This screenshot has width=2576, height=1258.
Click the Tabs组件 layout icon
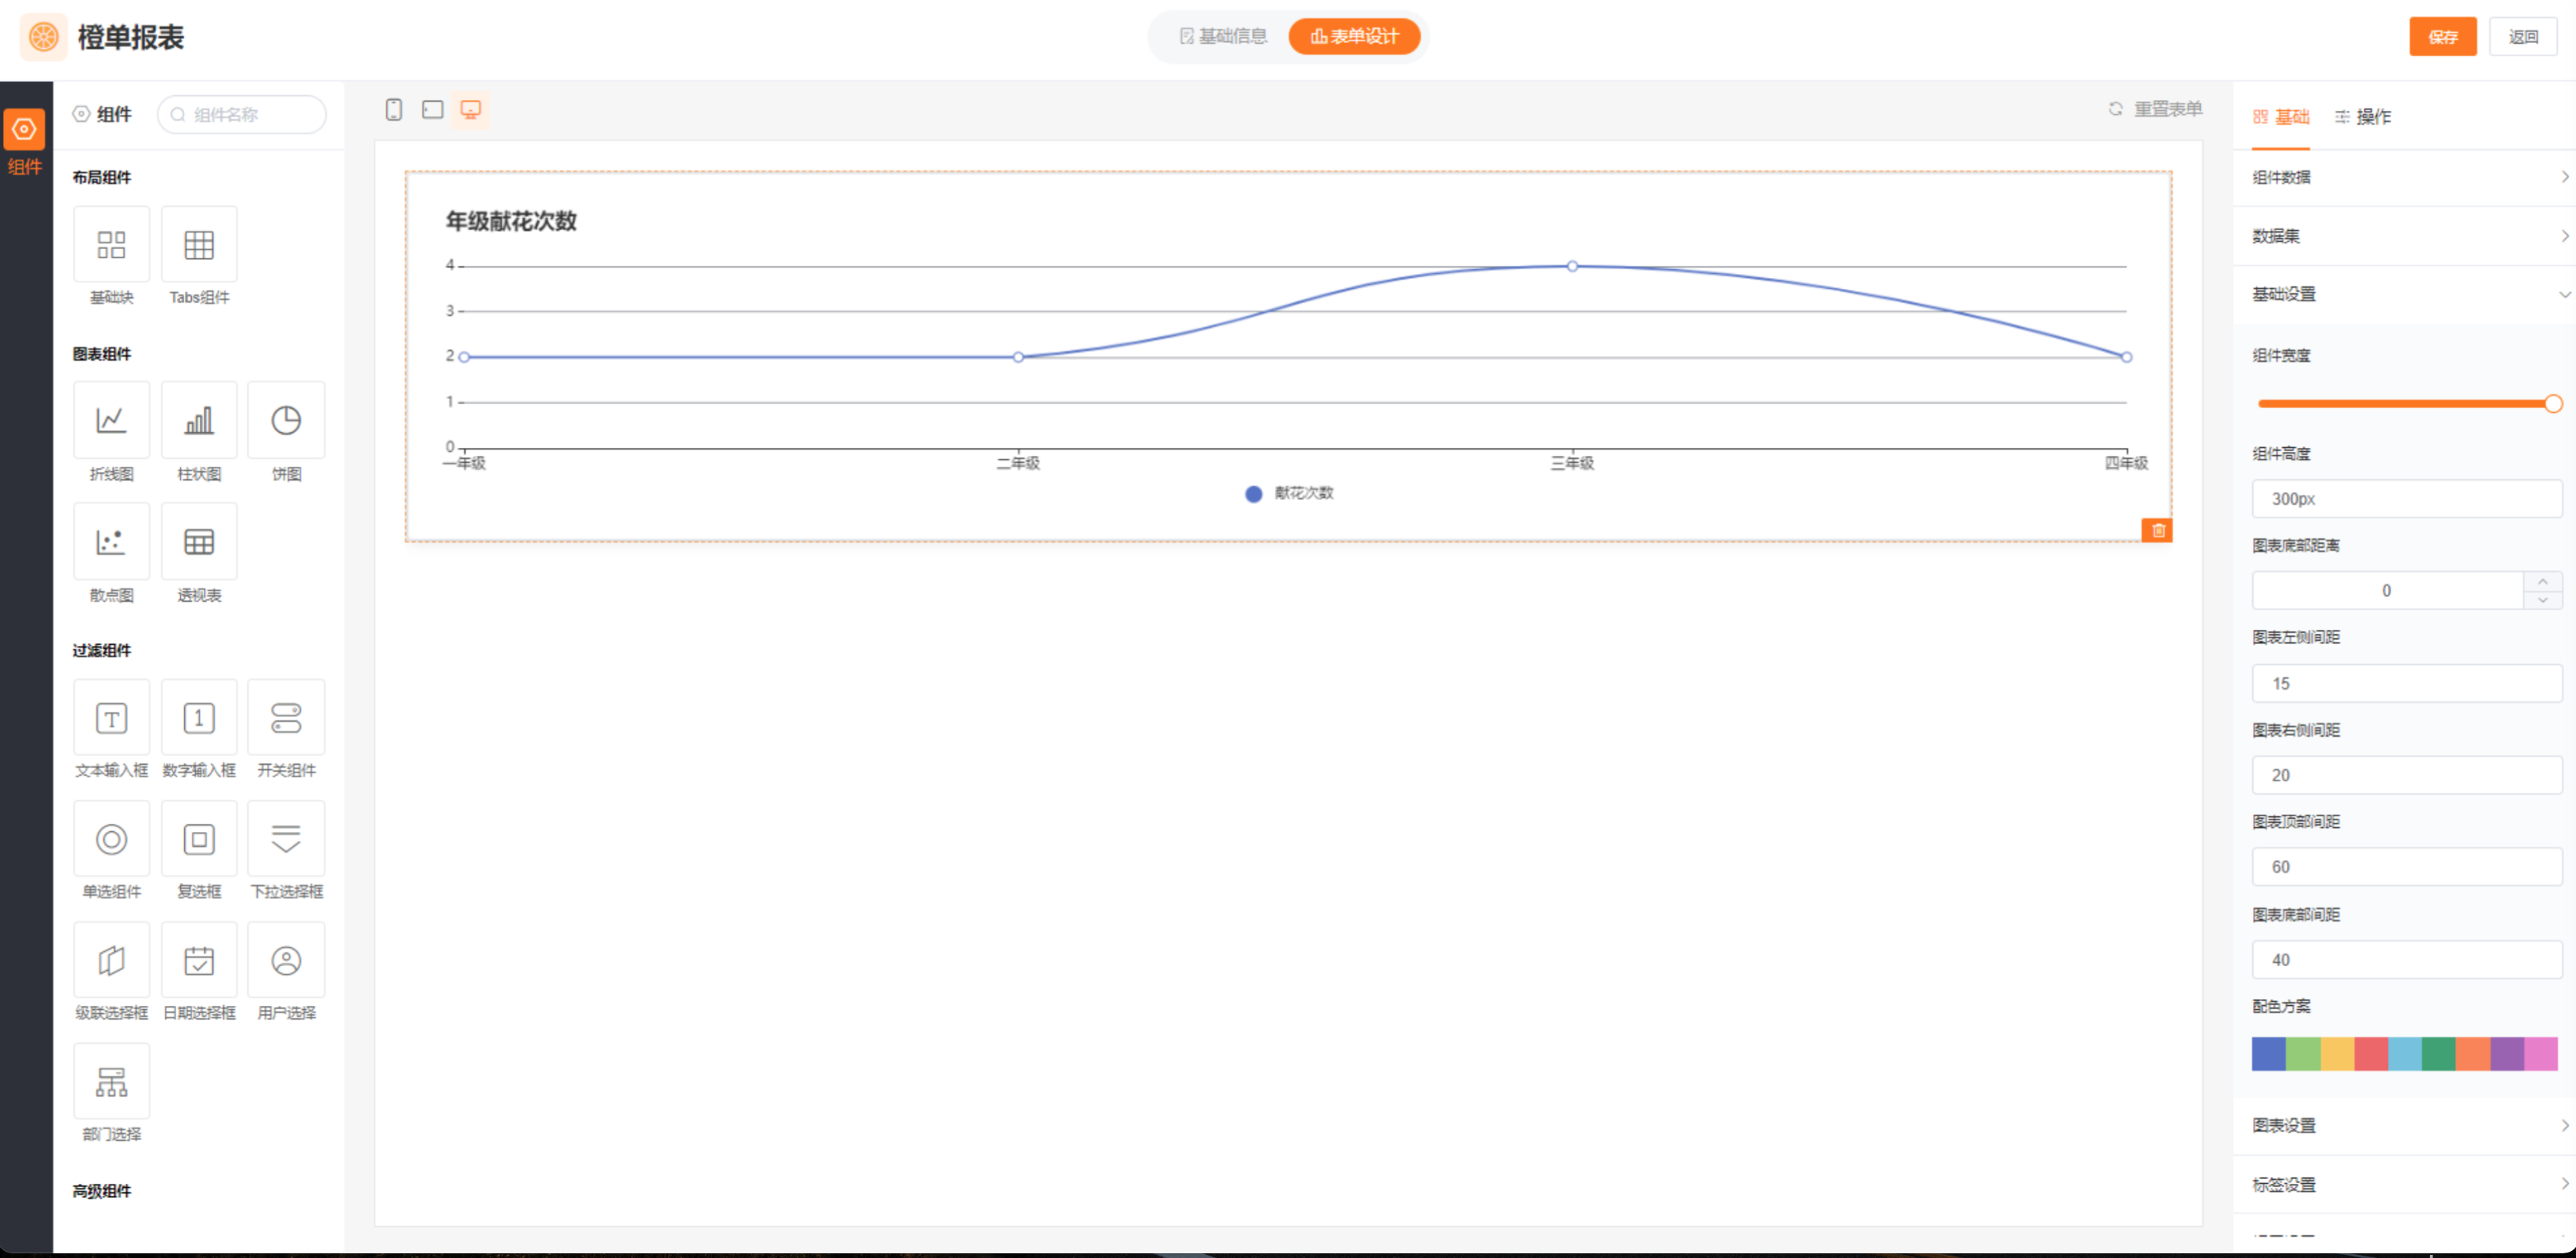(199, 245)
